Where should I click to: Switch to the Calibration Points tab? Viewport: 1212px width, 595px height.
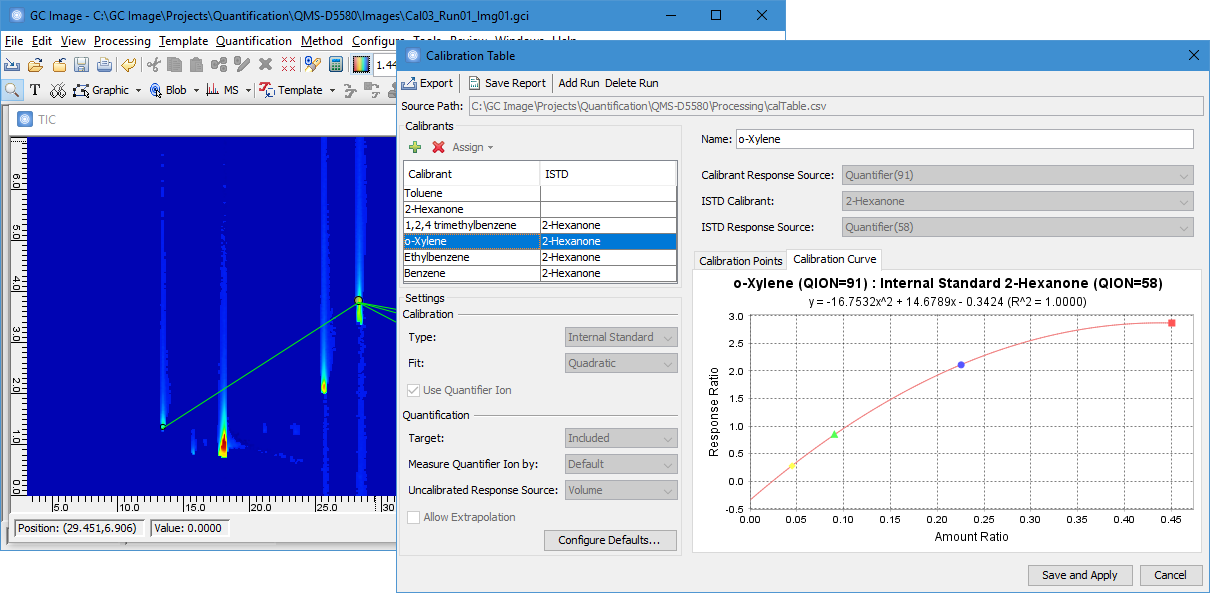point(740,259)
